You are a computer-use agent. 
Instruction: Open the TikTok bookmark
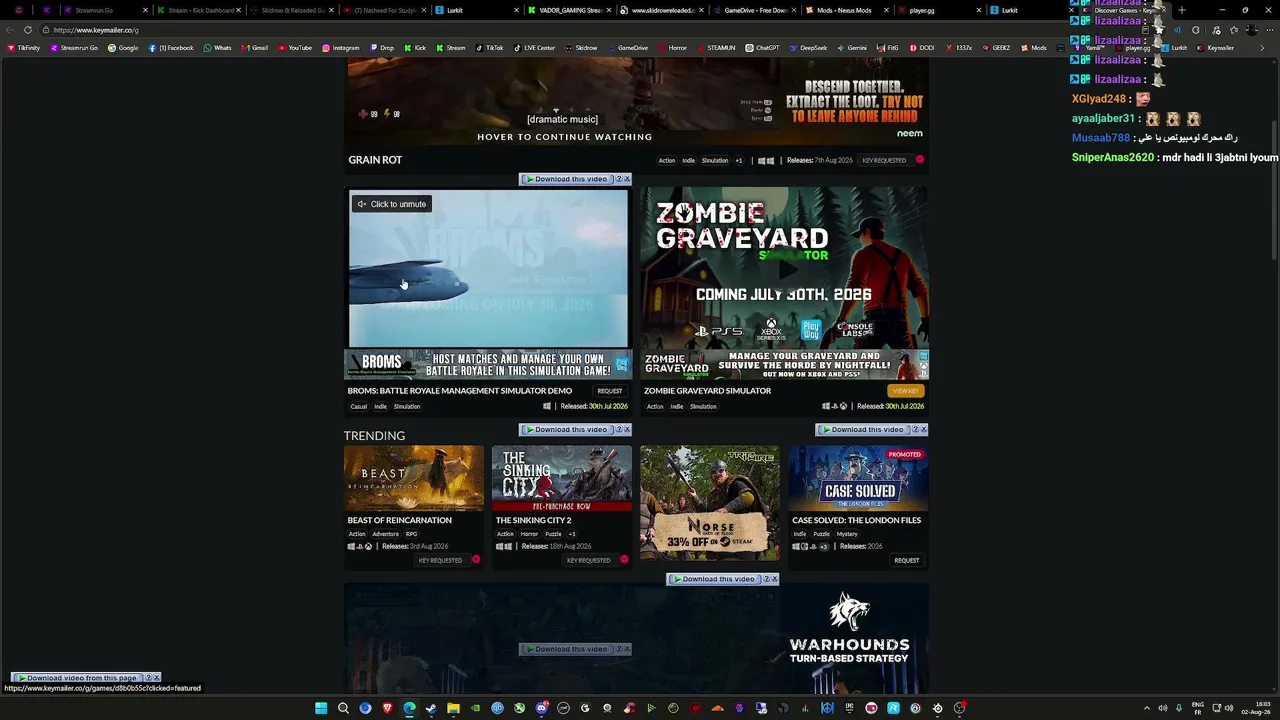tap(489, 48)
